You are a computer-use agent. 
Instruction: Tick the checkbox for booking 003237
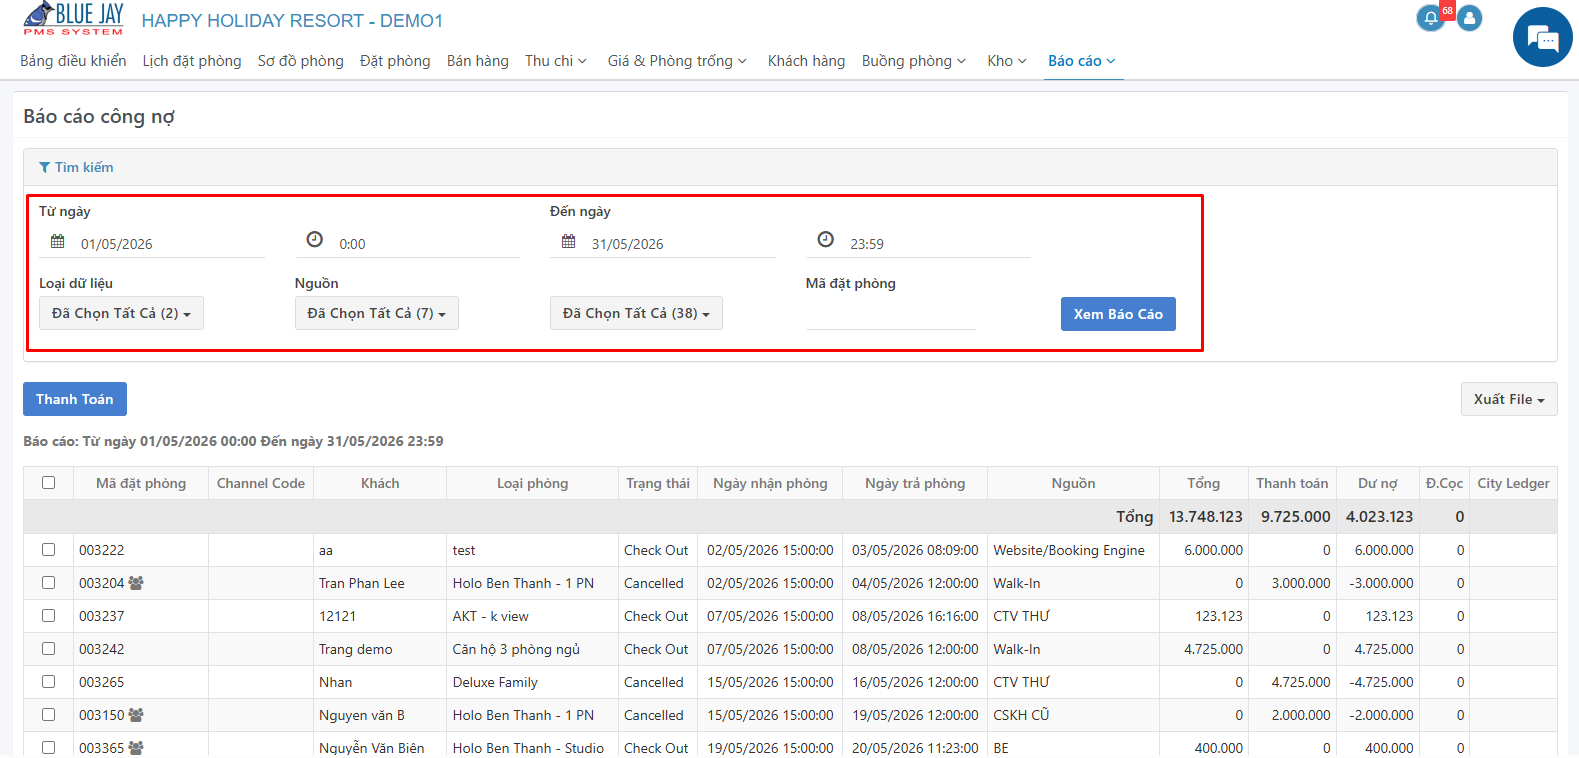click(48, 615)
